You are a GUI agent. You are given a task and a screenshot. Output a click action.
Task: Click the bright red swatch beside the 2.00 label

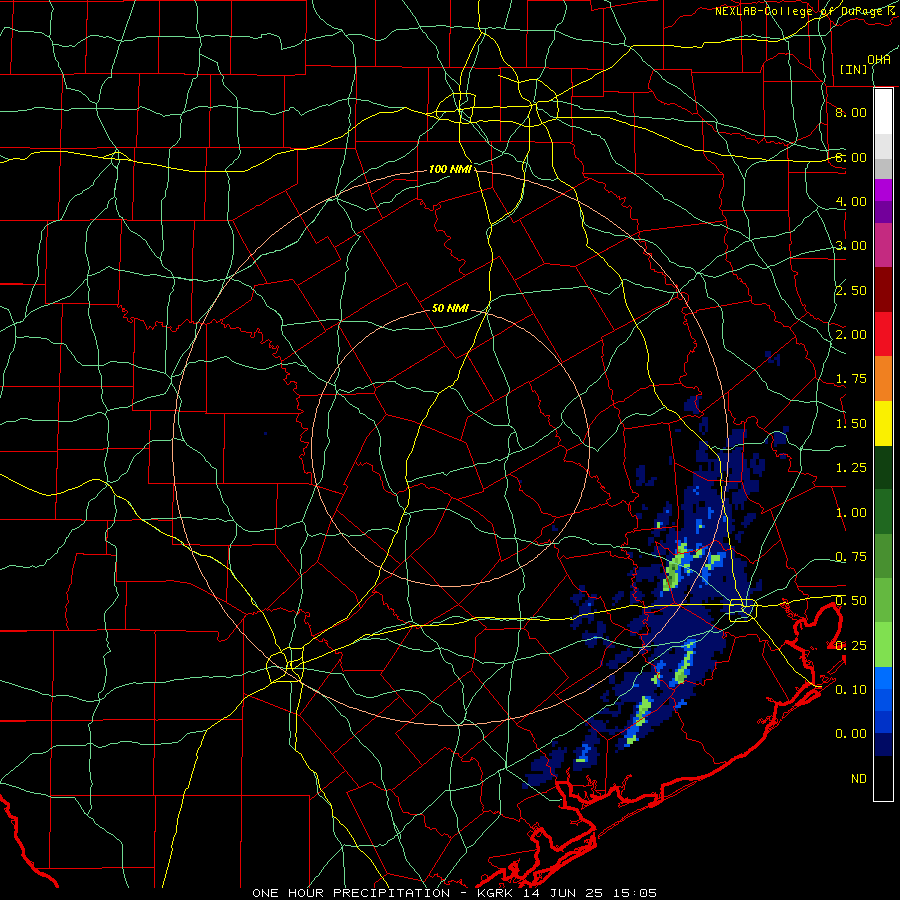[x=883, y=334]
